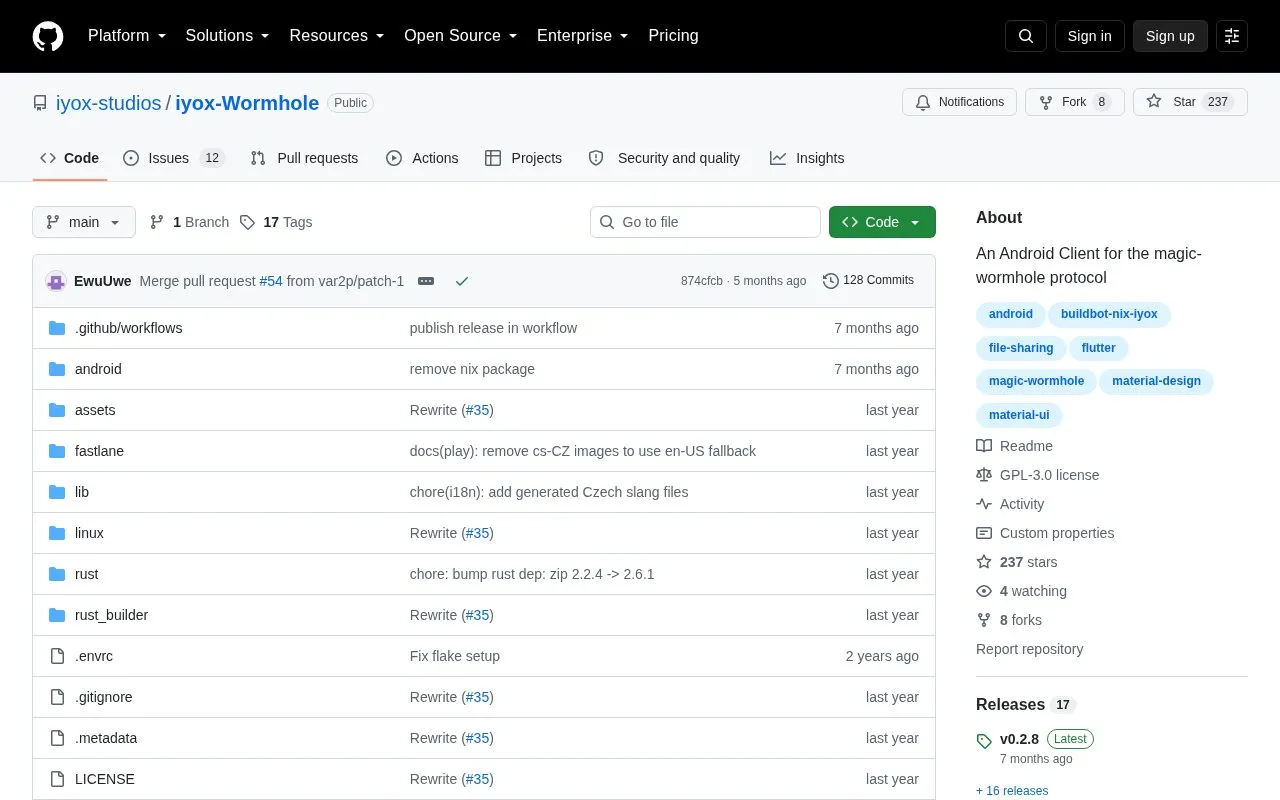Click the Tags label icon
This screenshot has height=800, width=1280.
click(247, 222)
